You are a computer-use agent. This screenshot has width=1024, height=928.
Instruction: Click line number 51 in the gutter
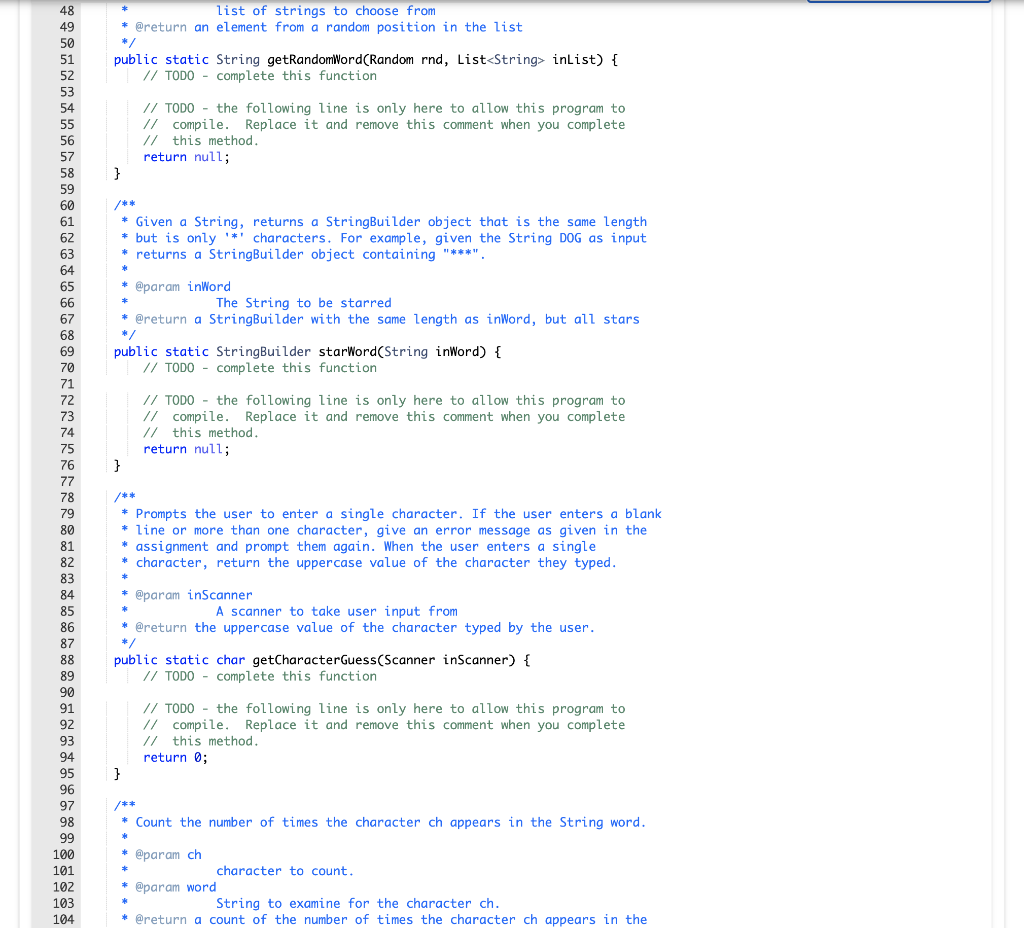point(67,59)
